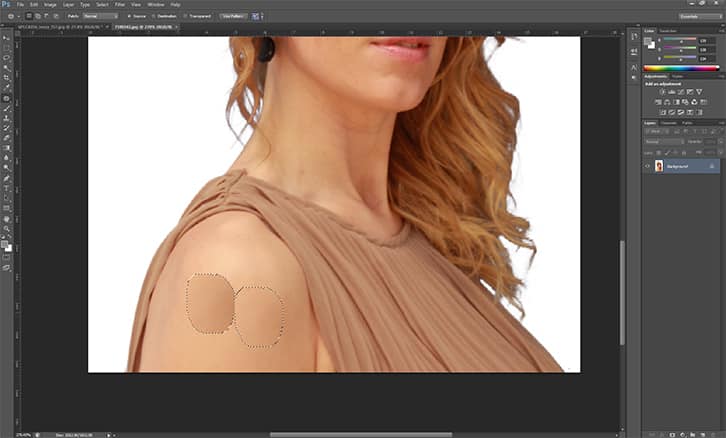The height and width of the screenshot is (438, 726).
Task: Select the Eraser tool
Action: pos(6,138)
